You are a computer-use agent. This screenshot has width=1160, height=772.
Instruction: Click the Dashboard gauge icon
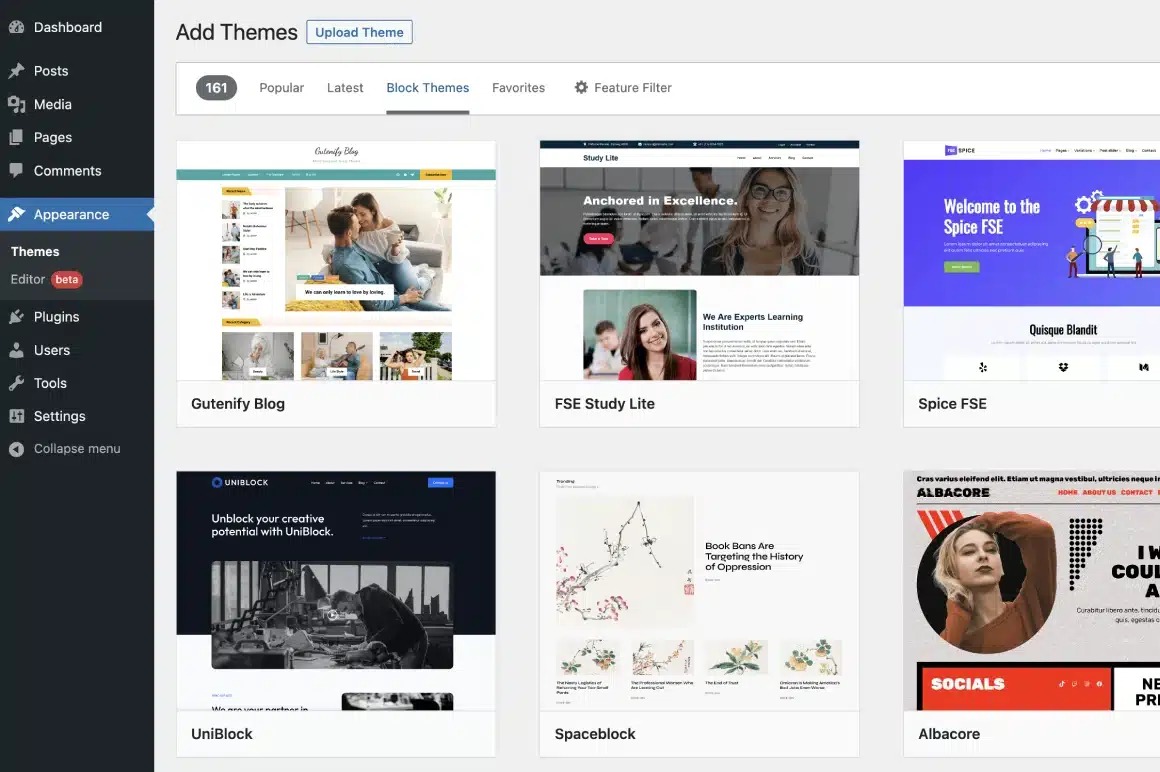(x=16, y=27)
